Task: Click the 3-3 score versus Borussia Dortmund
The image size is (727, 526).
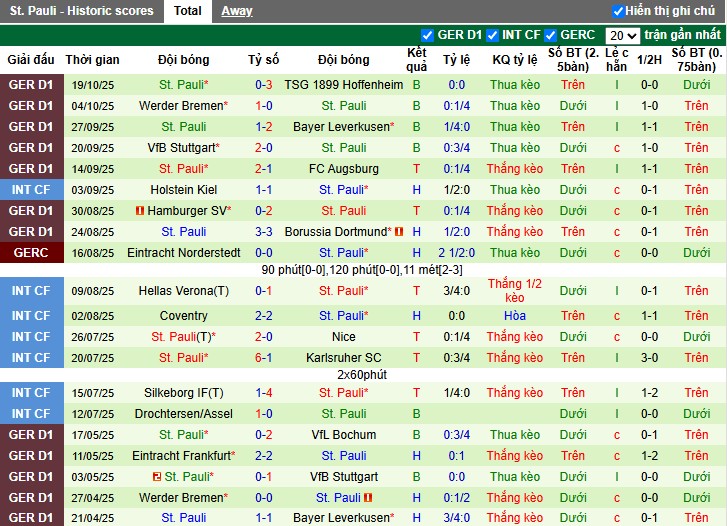Action: 264,232
